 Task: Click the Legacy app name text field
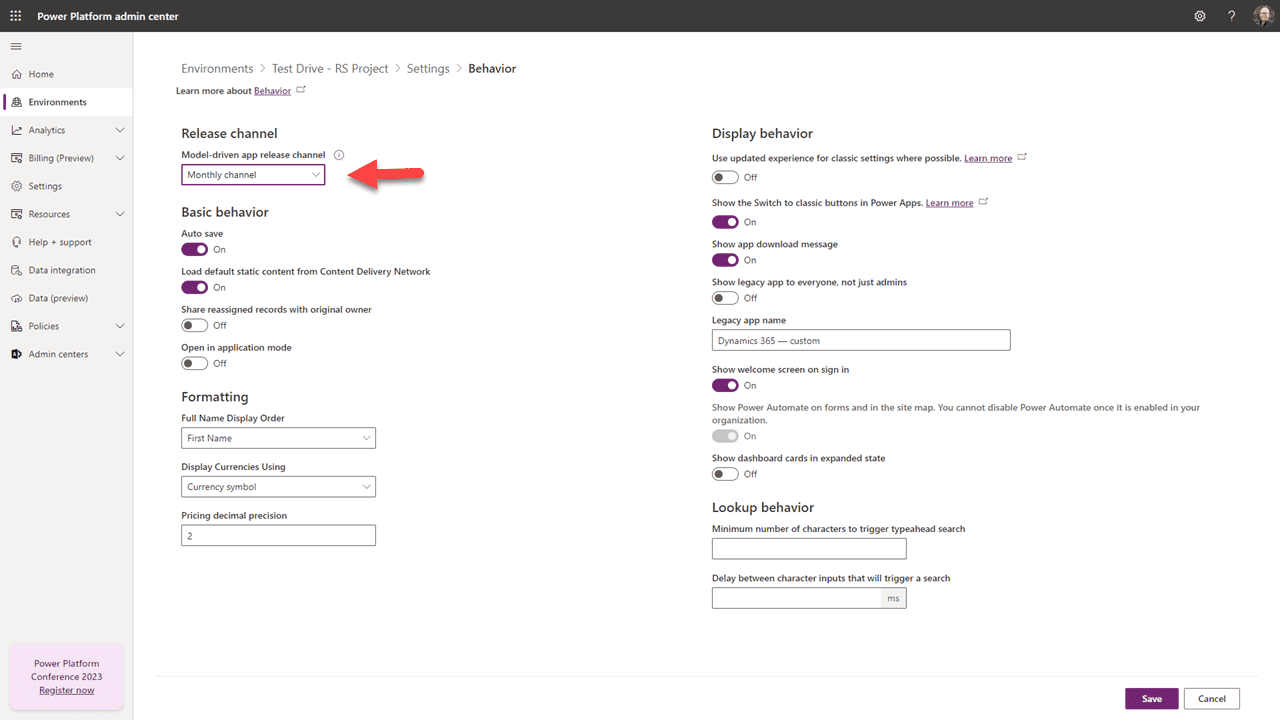pyautogui.click(x=861, y=341)
